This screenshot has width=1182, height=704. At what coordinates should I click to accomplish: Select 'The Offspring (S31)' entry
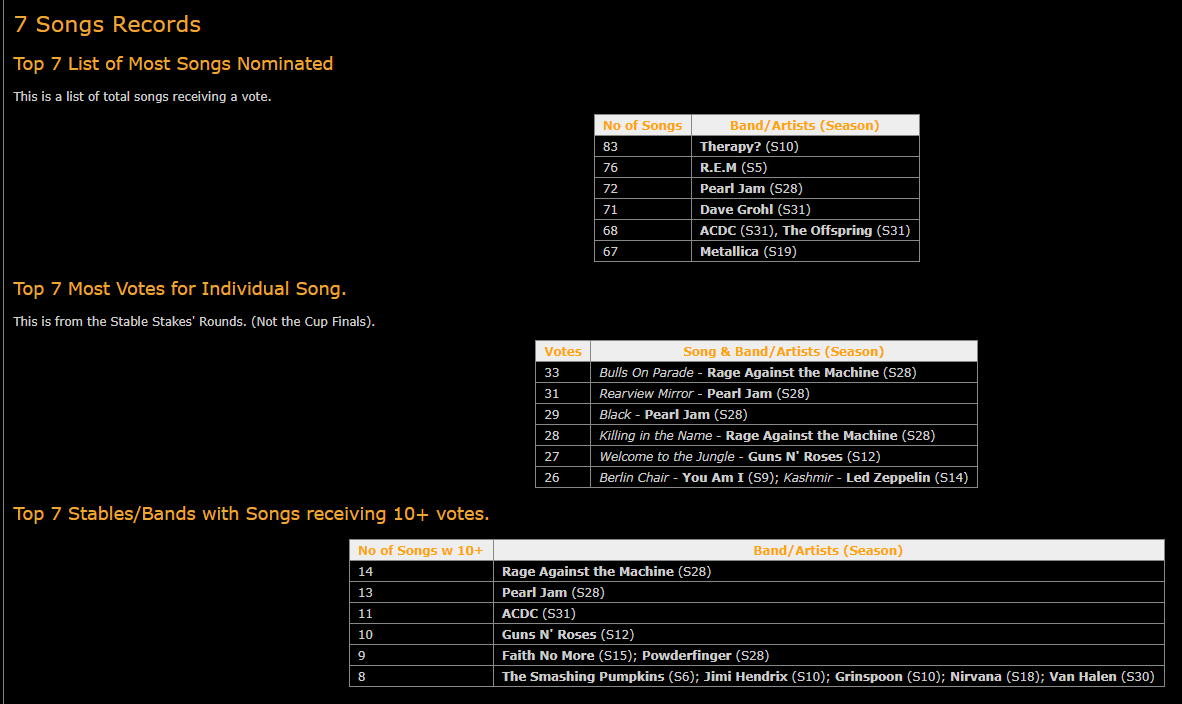[x=846, y=231]
